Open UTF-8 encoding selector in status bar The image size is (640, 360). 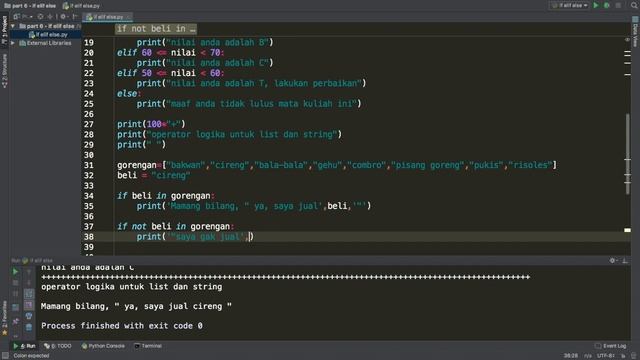[607, 356]
